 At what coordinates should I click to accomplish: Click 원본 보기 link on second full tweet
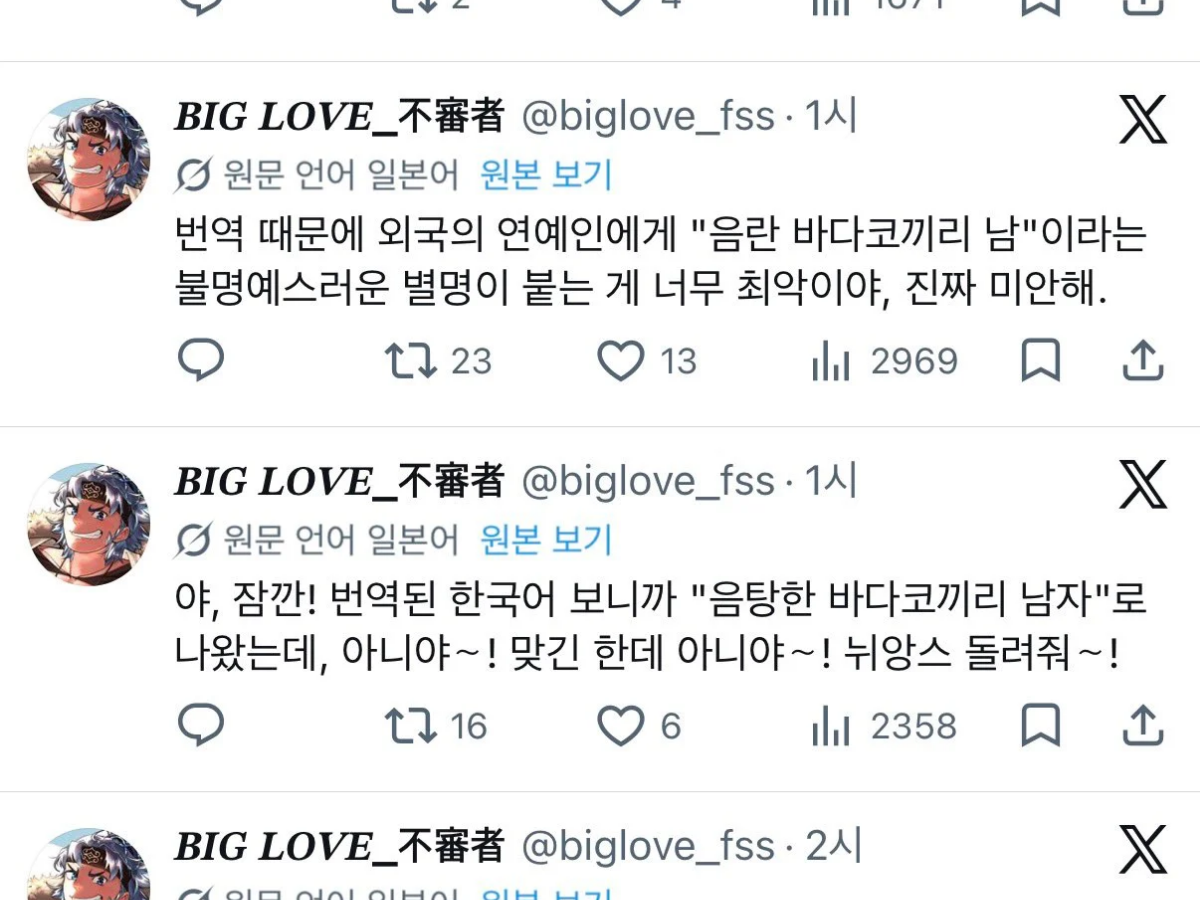tap(546, 541)
